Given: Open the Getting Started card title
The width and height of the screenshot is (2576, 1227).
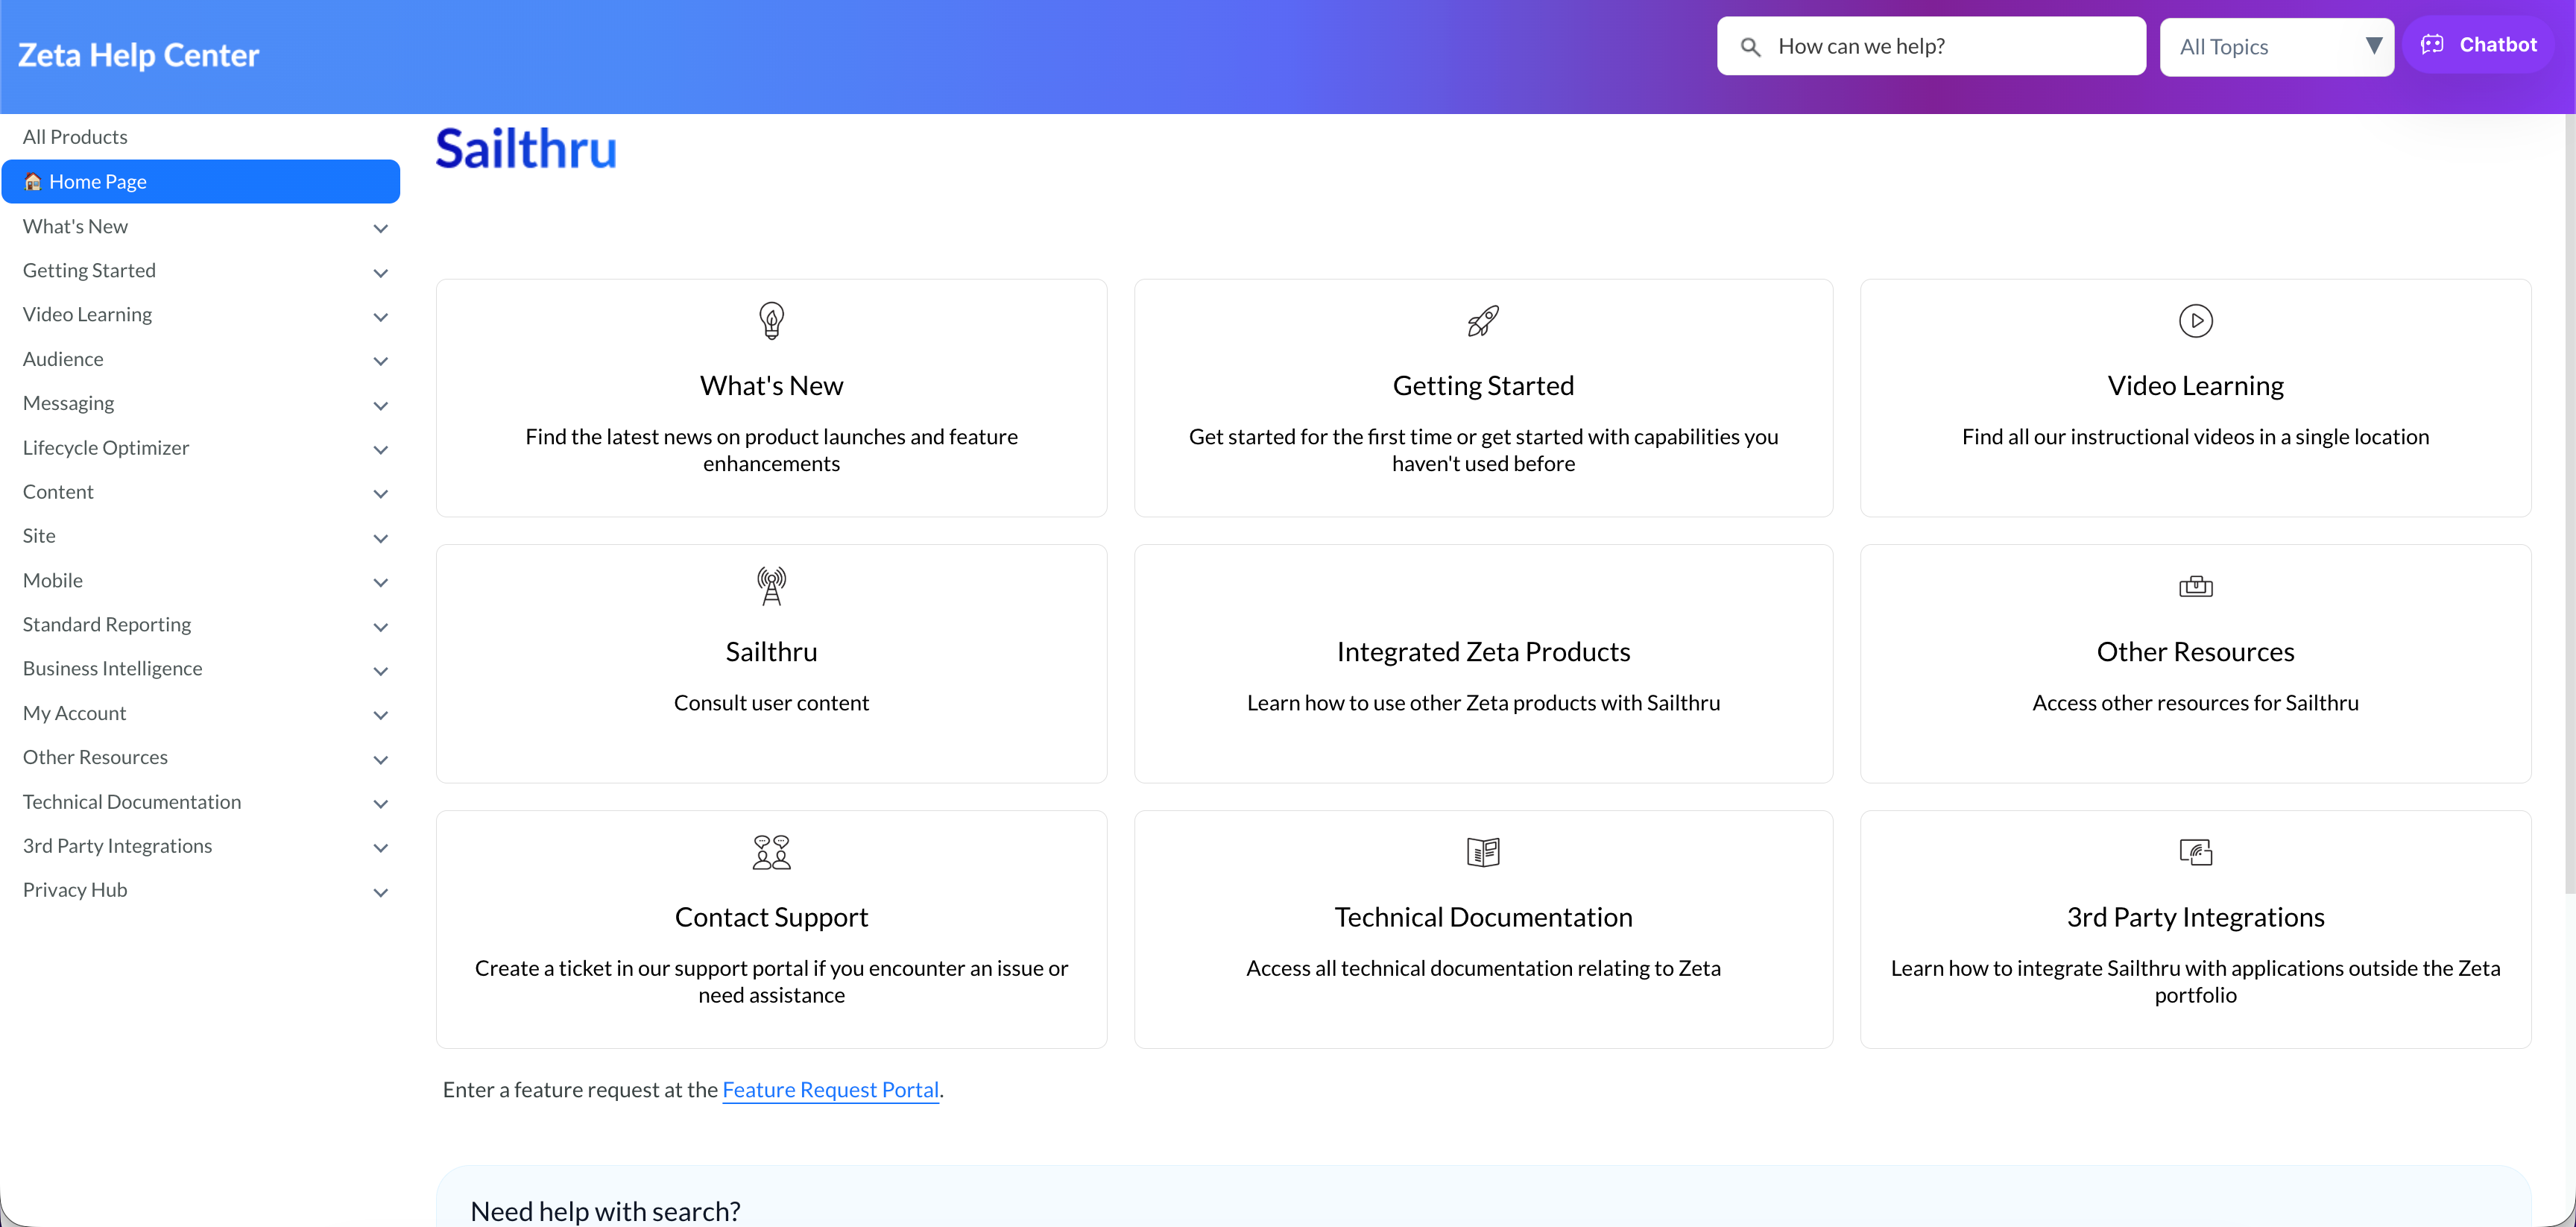Looking at the screenshot, I should coord(1483,386).
